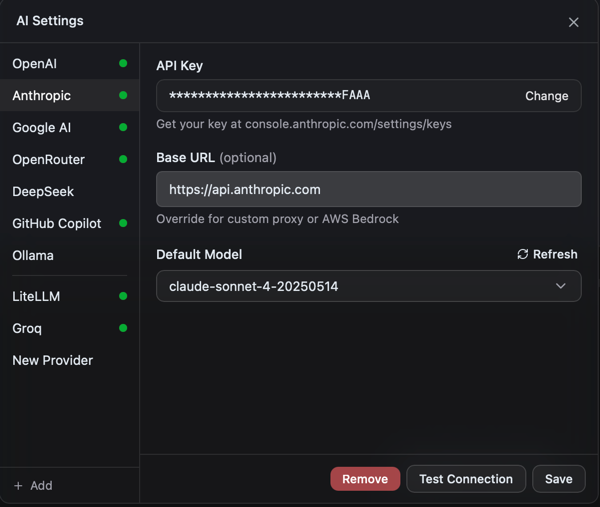This screenshot has width=600, height=507.
Task: Open the Default Model dropdown
Action: 369,286
